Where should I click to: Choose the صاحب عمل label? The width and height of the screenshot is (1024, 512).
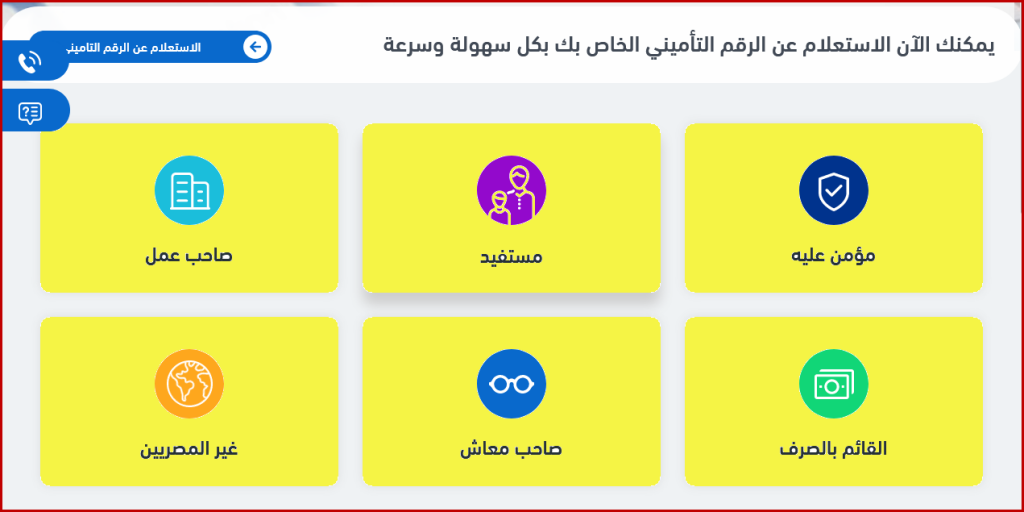(189, 255)
